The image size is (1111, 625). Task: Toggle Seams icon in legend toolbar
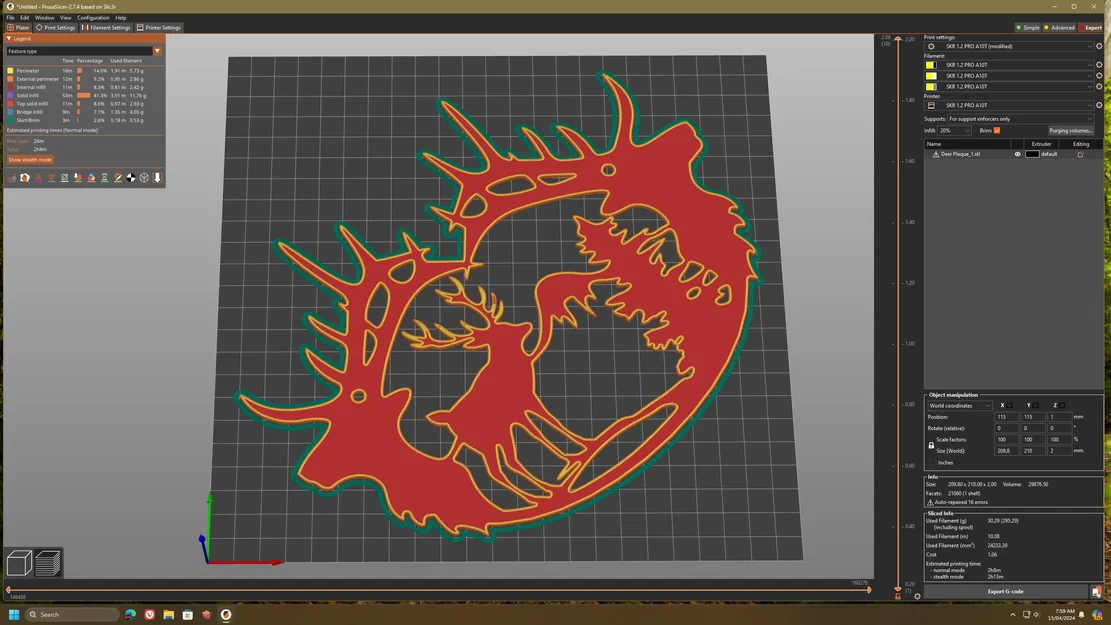point(64,178)
